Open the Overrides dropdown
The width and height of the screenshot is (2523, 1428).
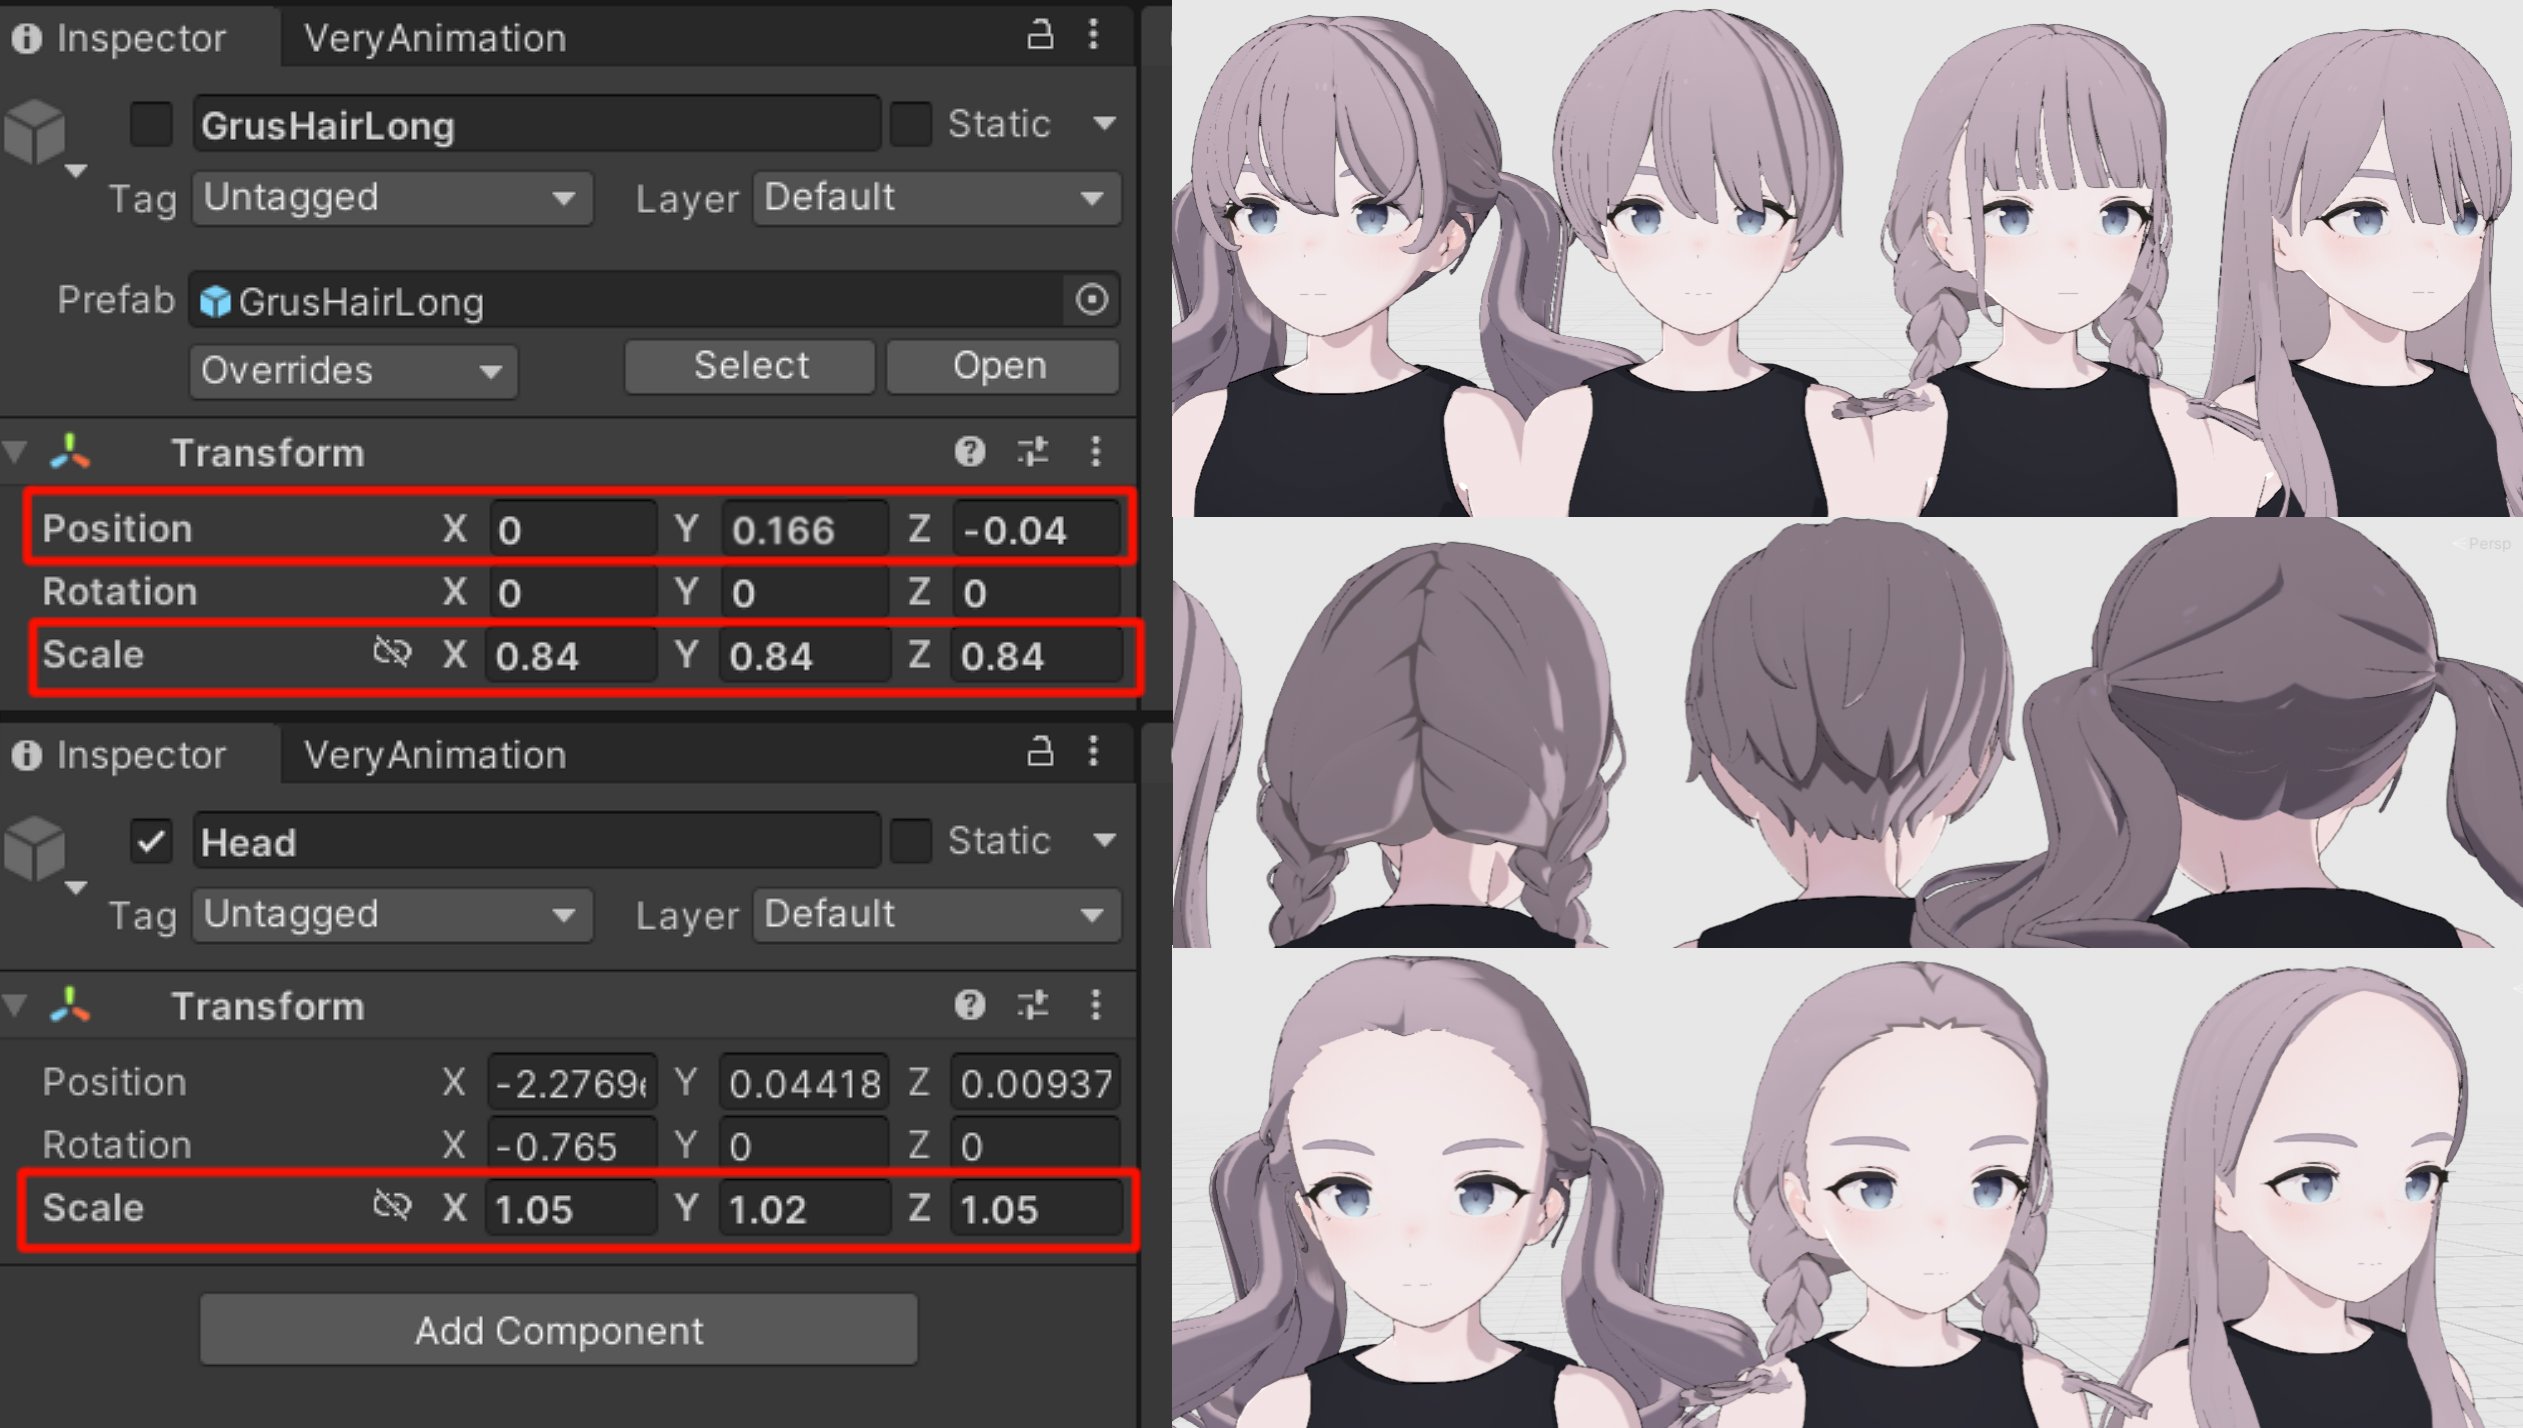(x=353, y=371)
